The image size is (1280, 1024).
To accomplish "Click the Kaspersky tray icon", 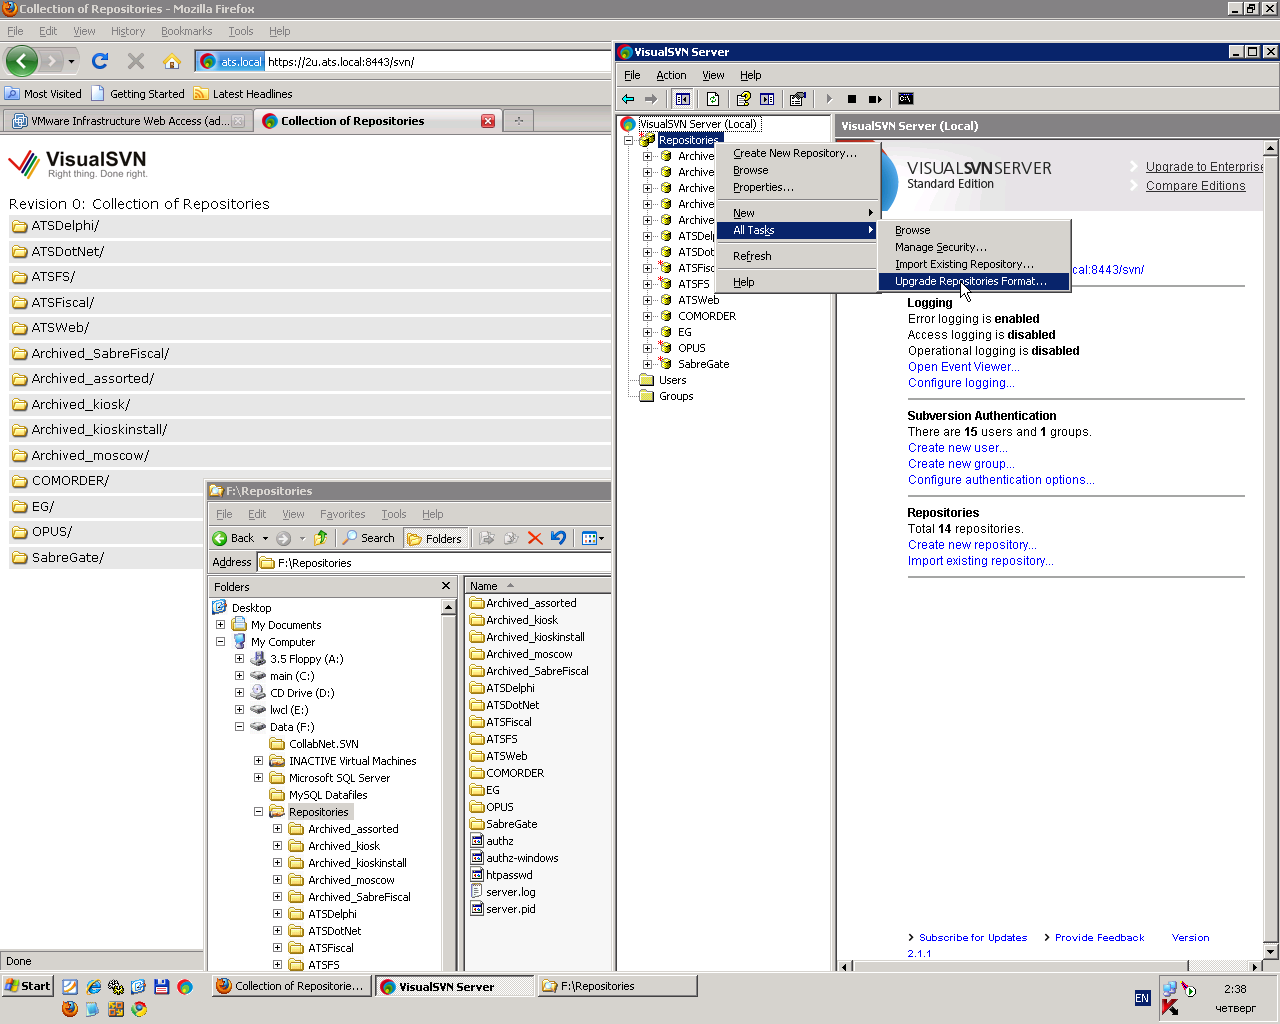I will click(1170, 1008).
